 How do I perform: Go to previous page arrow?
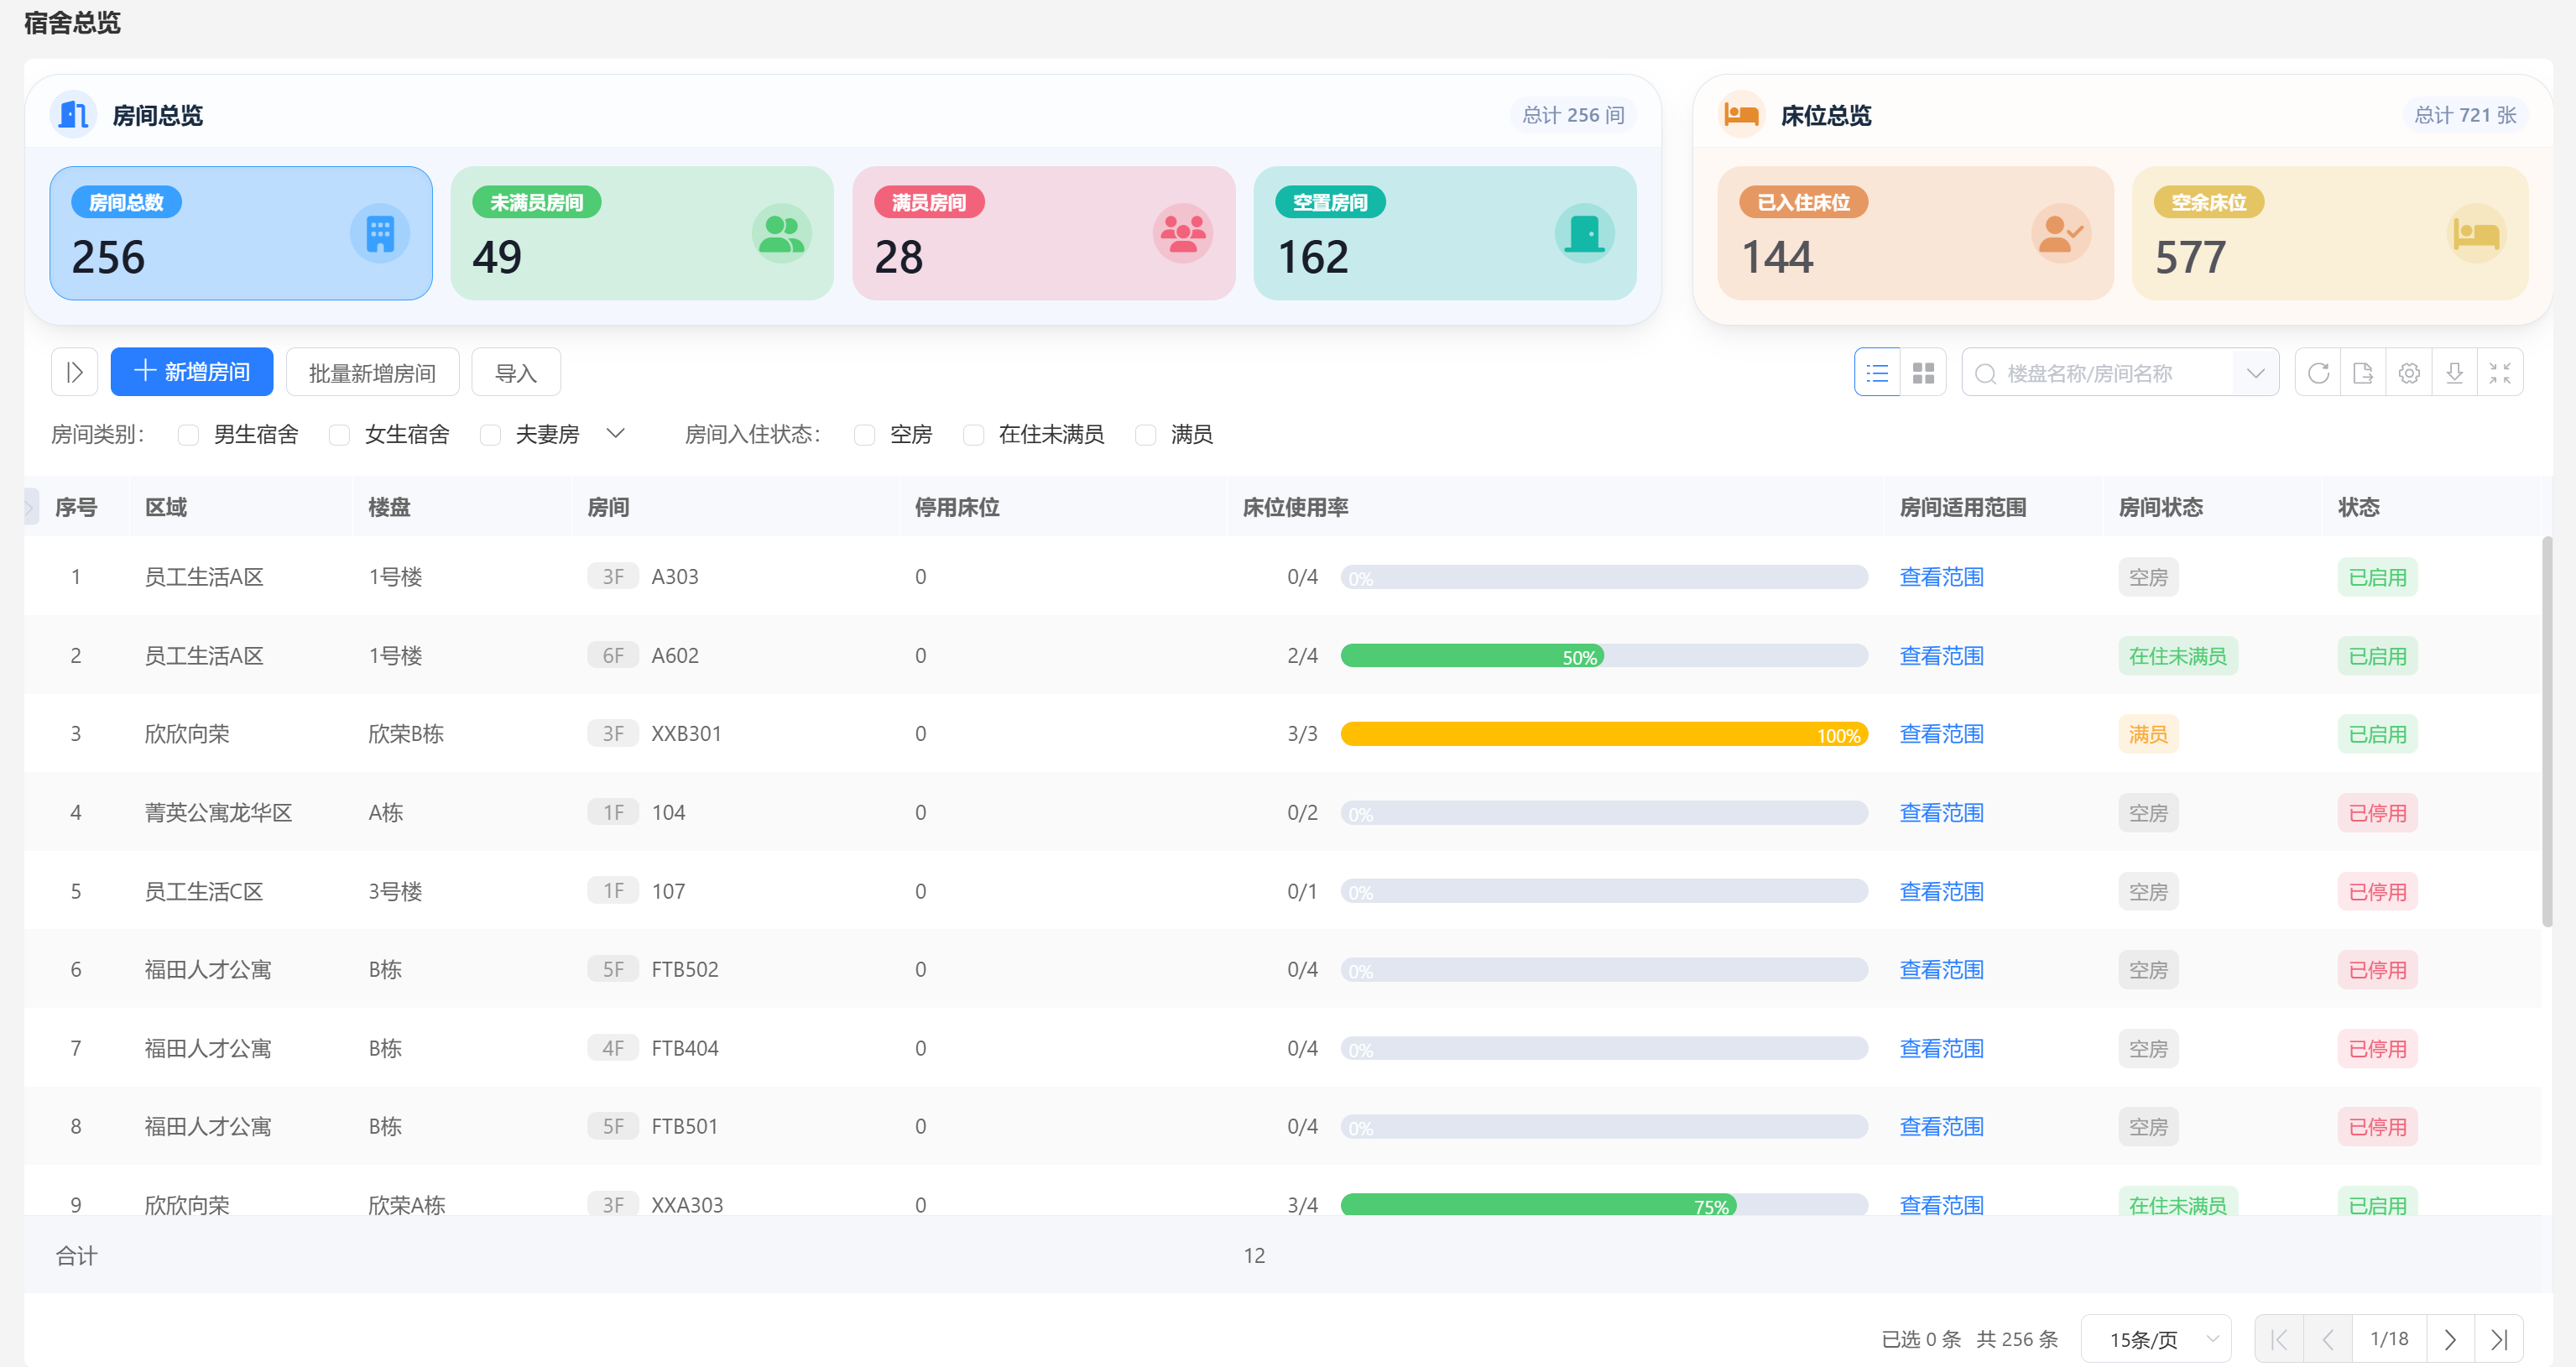pyautogui.click(x=2328, y=1339)
